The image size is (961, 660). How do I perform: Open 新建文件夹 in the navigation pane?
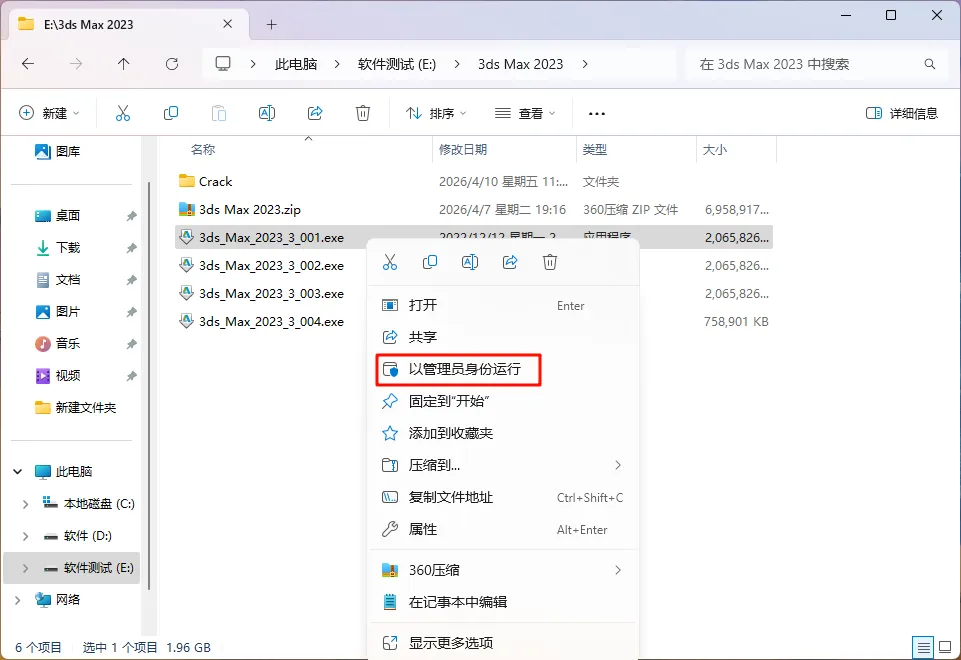(75, 408)
